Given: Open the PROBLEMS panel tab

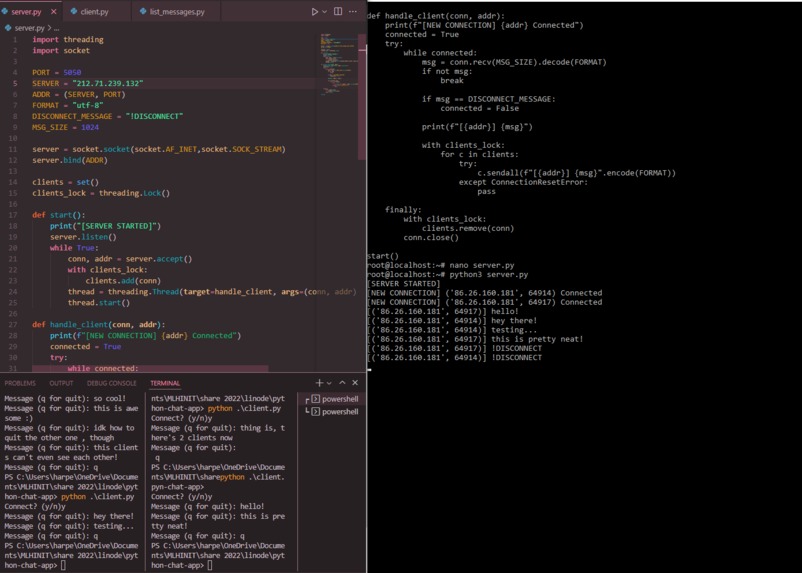Looking at the screenshot, I should coord(20,383).
